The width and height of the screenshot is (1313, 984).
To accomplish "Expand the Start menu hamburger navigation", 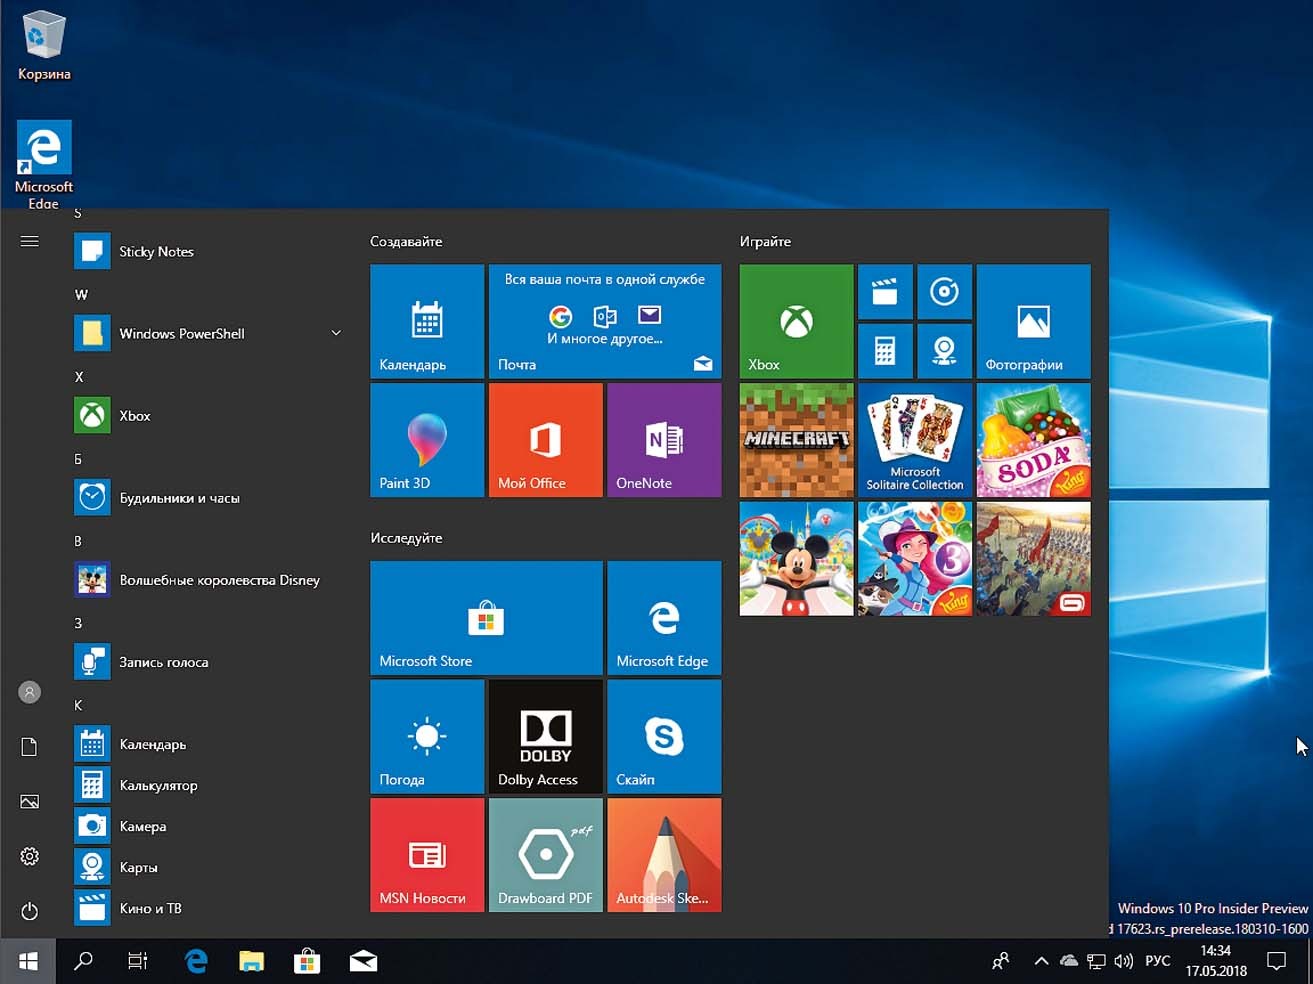I will [30, 241].
